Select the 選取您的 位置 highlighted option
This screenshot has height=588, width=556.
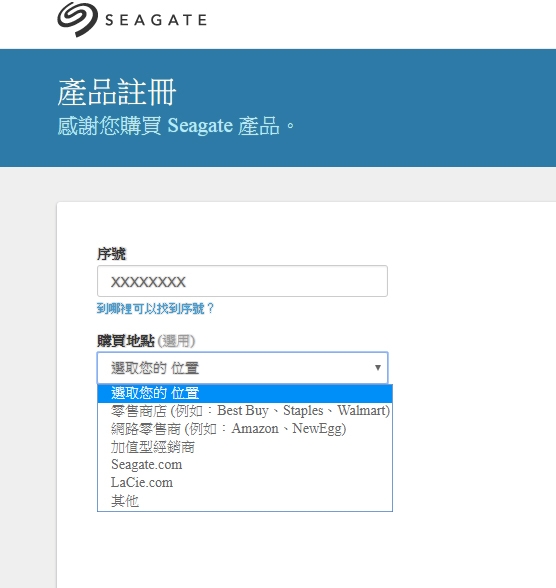pyautogui.click(x=245, y=393)
